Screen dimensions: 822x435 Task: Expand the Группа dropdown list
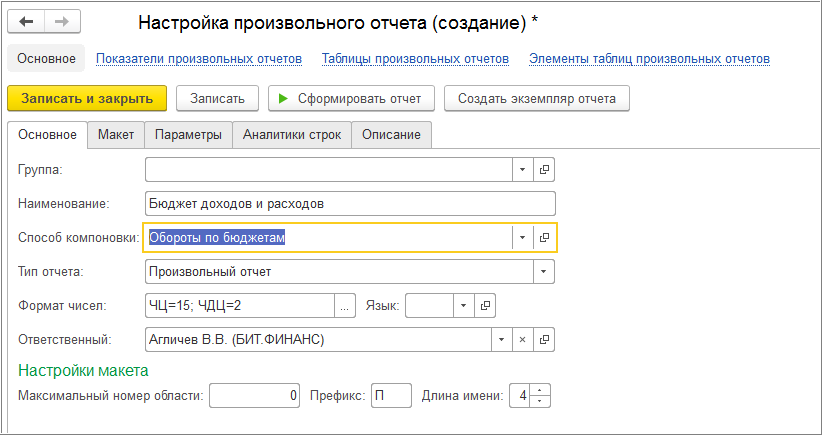pyautogui.click(x=522, y=170)
